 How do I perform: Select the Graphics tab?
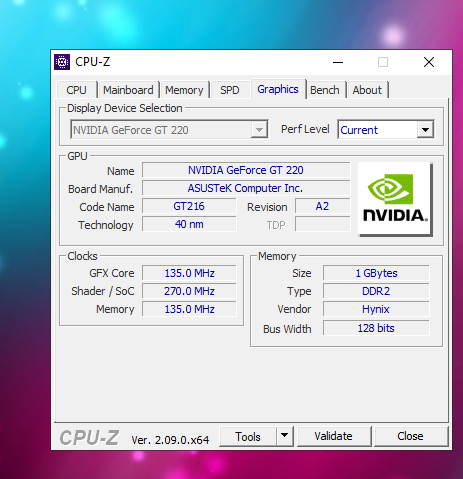coord(278,89)
